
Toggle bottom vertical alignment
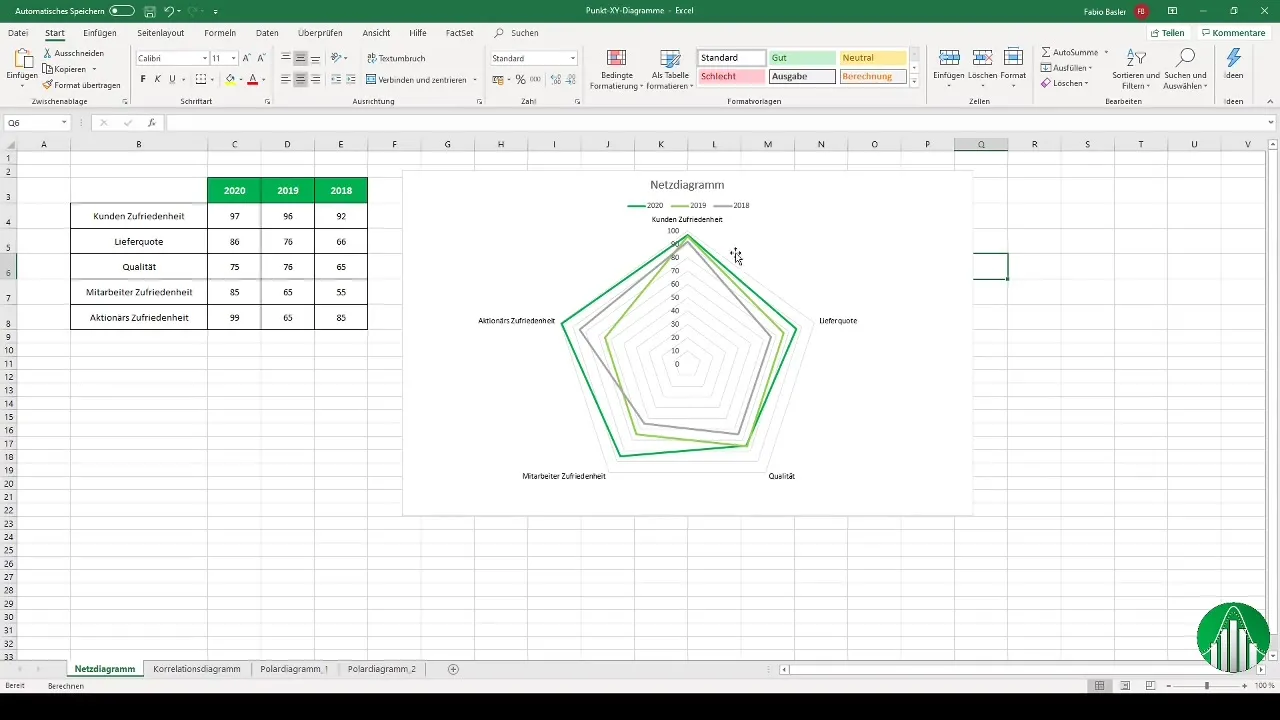click(315, 58)
